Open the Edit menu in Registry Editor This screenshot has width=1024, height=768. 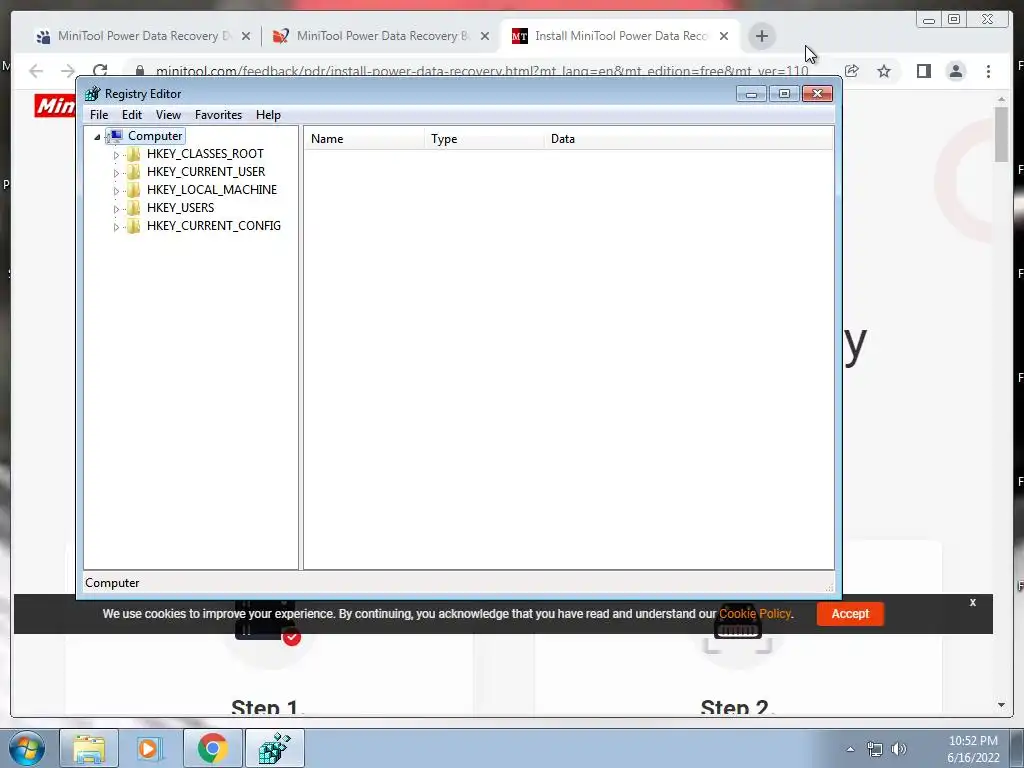132,115
